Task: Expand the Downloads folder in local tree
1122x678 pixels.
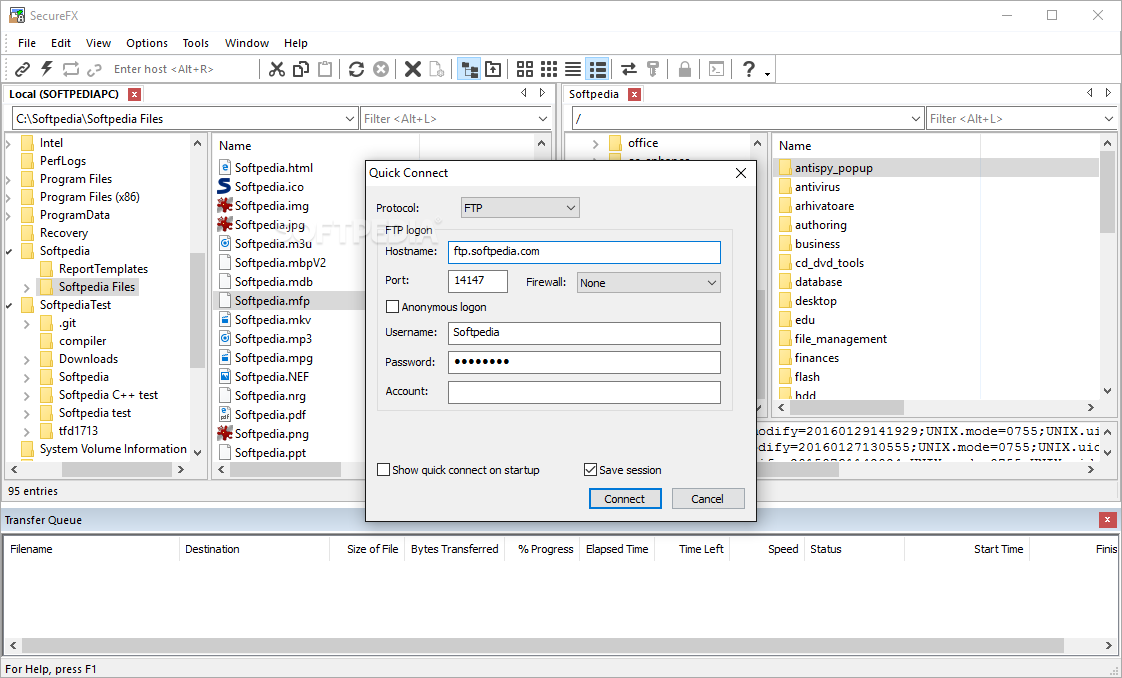Action: pyautogui.click(x=26, y=360)
